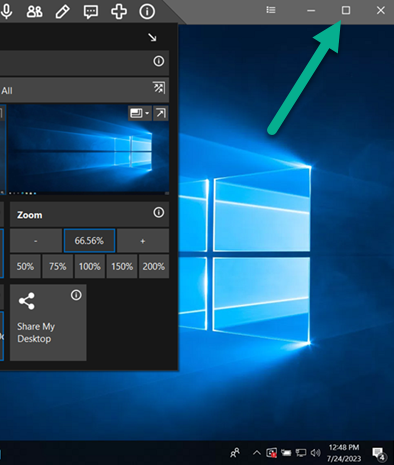Image resolution: width=394 pixels, height=465 pixels.
Task: Increase zoom with the plus button
Action: click(x=143, y=241)
